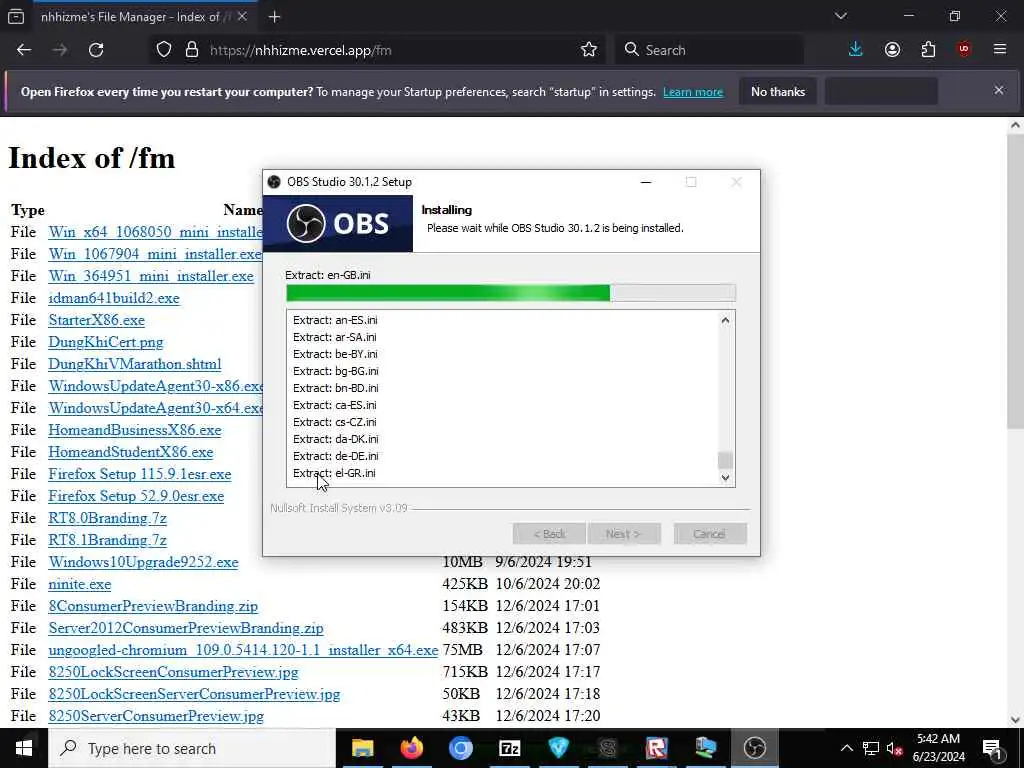Open the RT8.1Branding.7z link

[x=107, y=540]
